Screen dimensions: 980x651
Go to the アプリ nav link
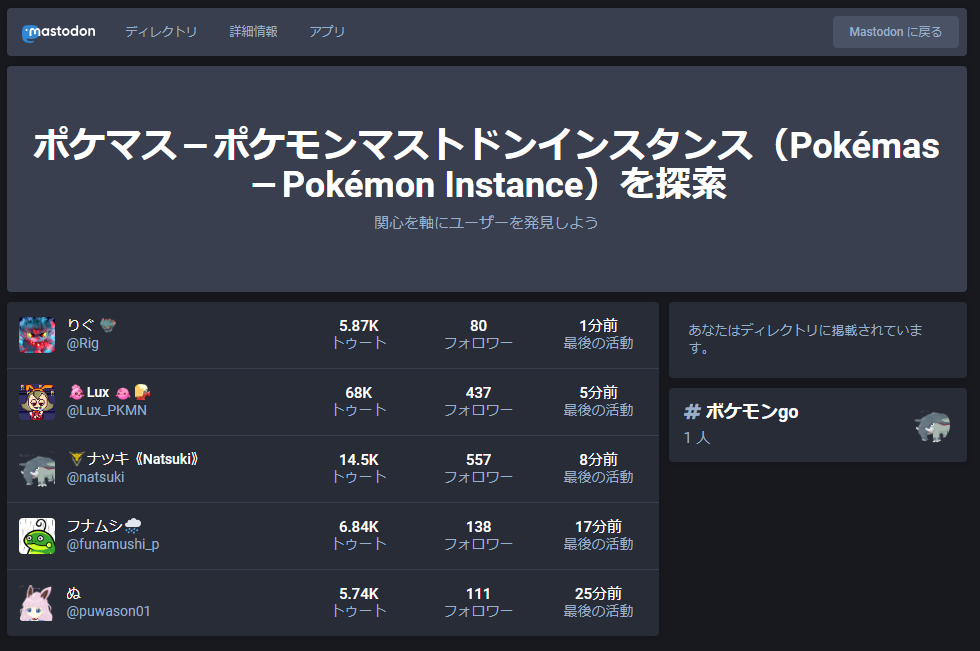(327, 32)
